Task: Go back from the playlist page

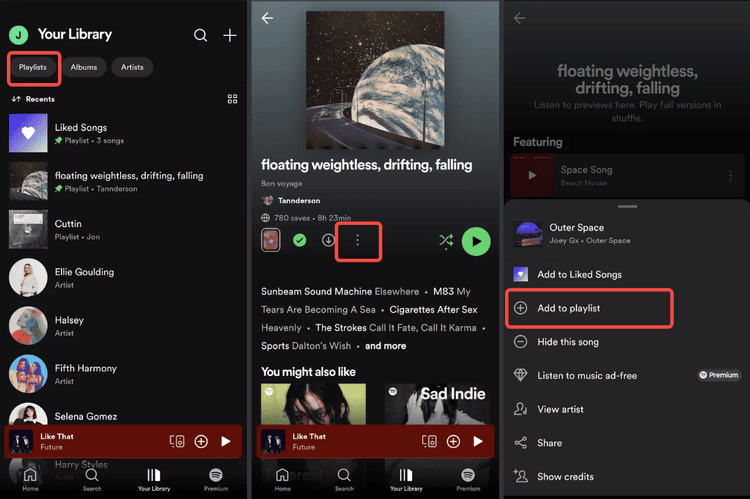Action: (x=267, y=18)
